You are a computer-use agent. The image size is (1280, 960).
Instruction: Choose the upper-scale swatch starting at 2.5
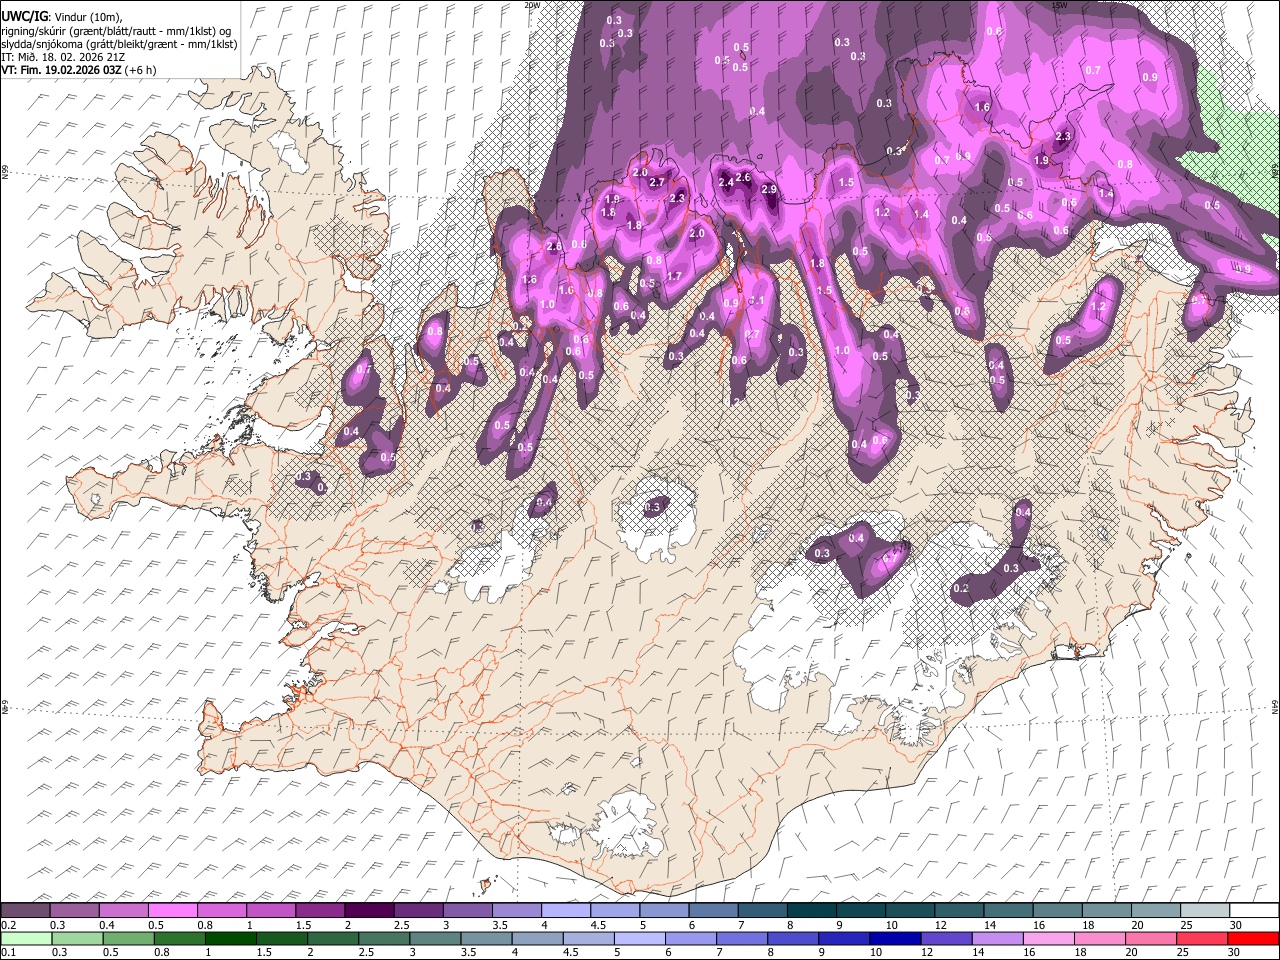418,911
